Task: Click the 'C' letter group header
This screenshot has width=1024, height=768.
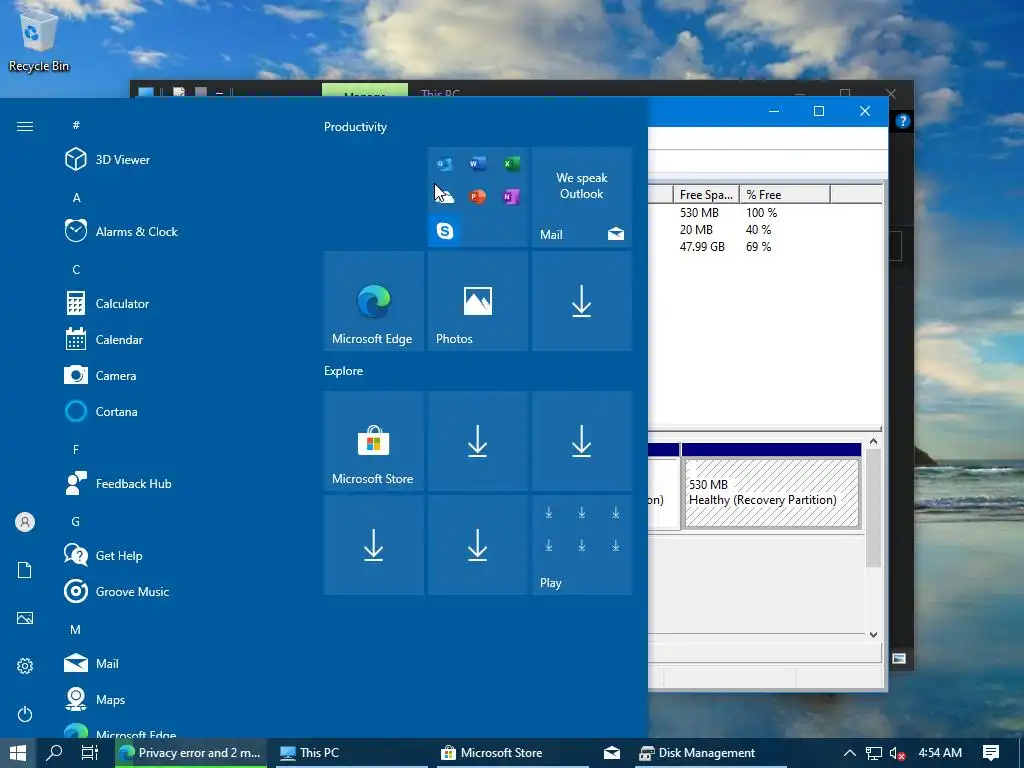Action: tap(76, 270)
